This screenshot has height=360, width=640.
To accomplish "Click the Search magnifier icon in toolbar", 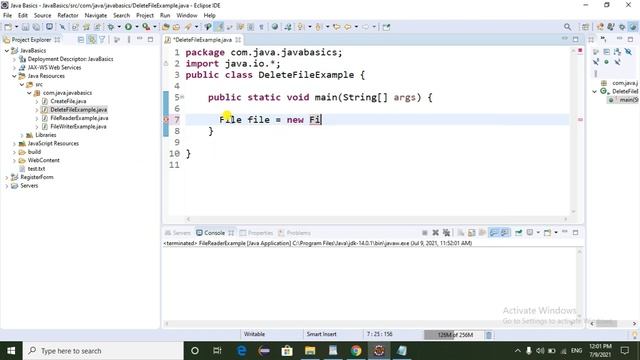I will [567, 27].
